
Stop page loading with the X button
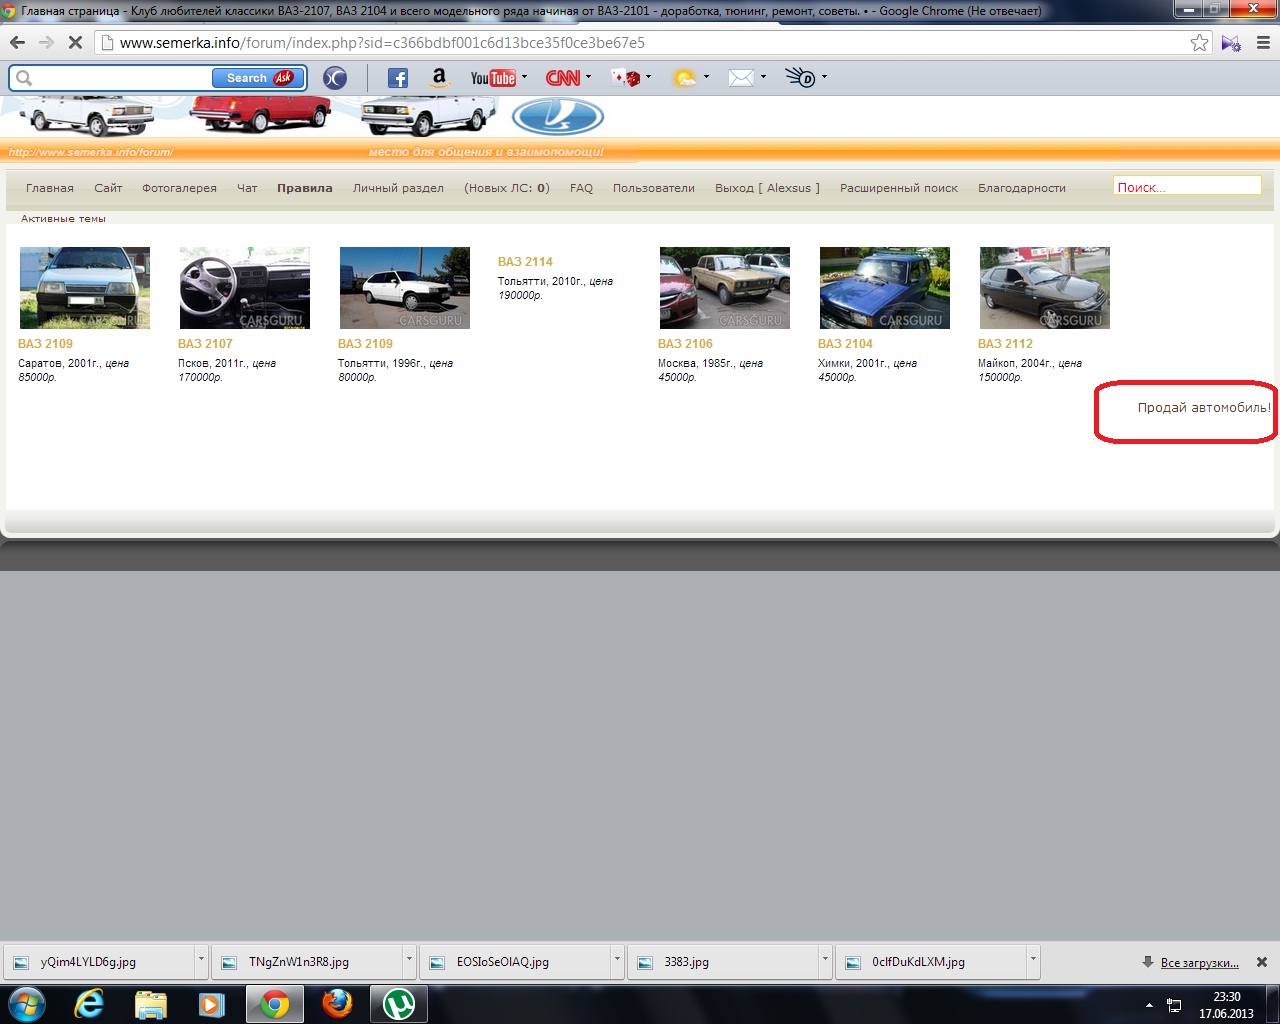74,43
